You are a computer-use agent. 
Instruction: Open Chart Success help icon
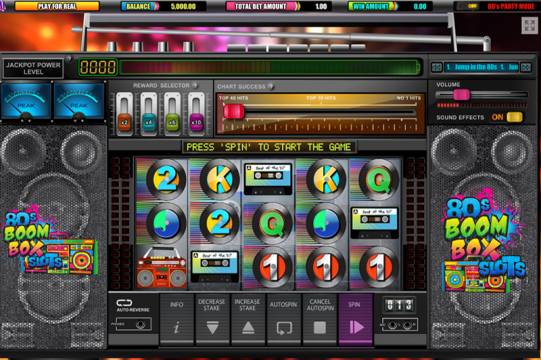(x=271, y=86)
